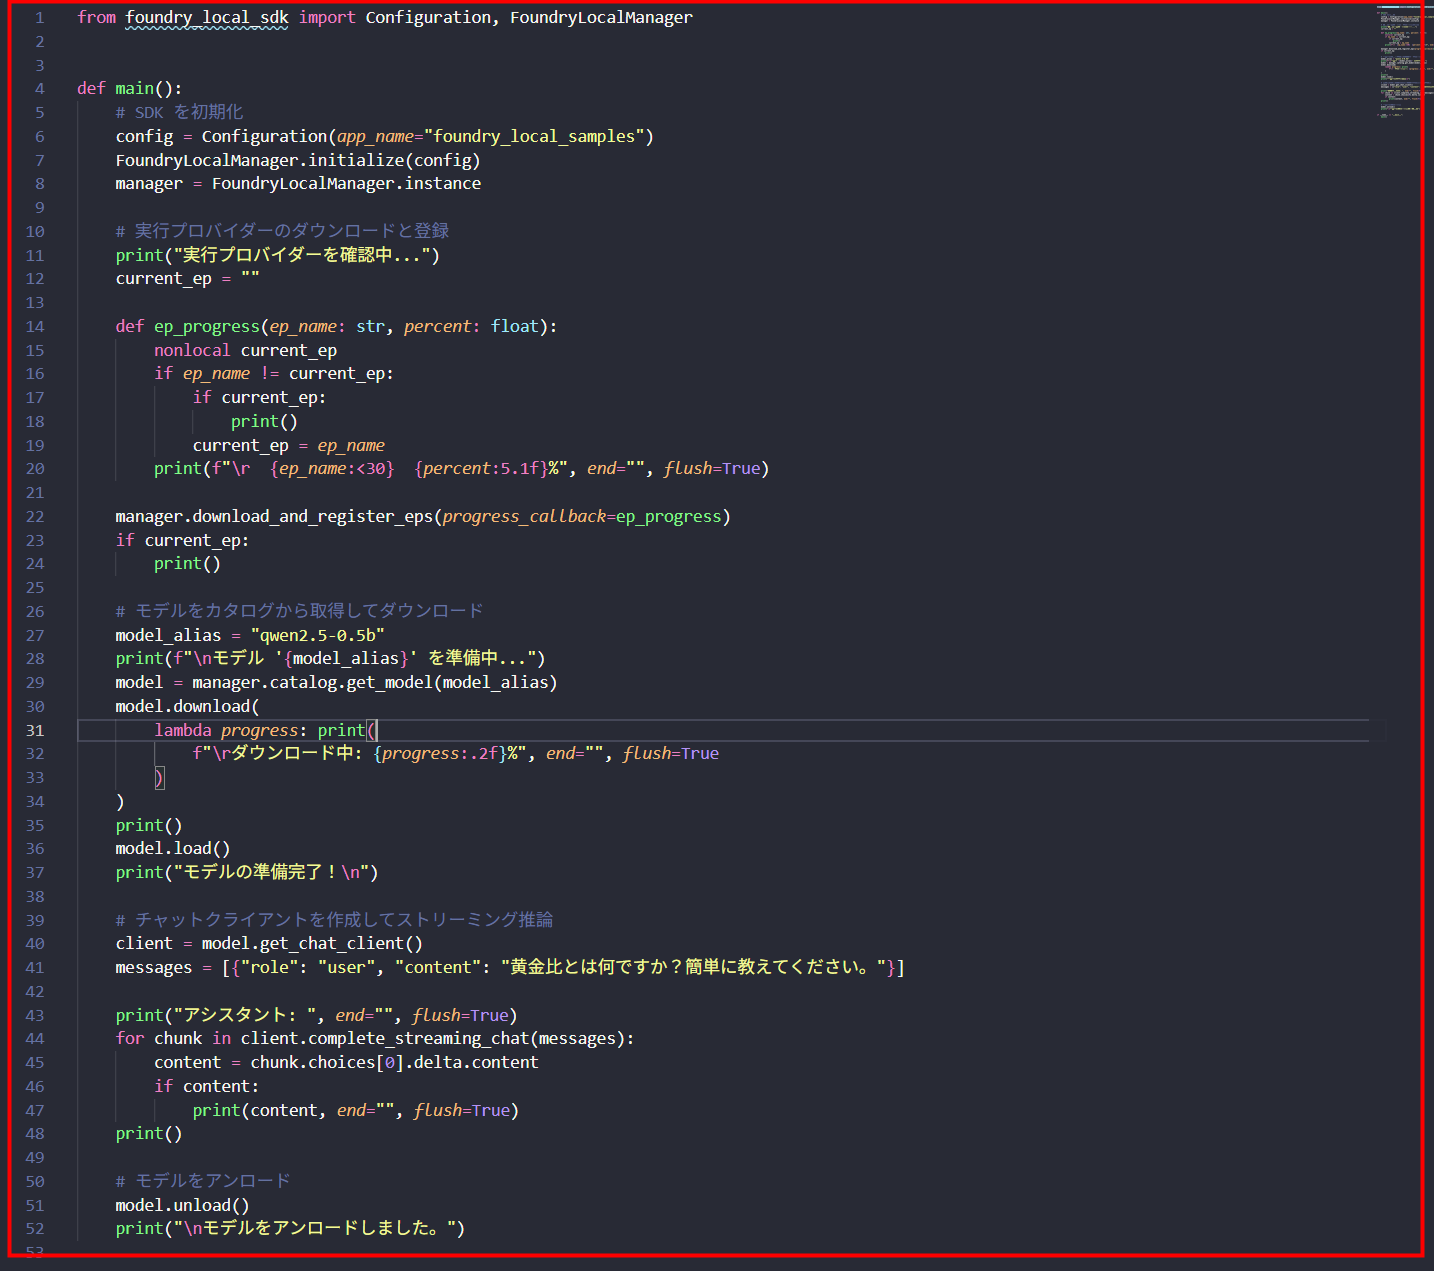Click line number 52 in the gutter
The image size is (1434, 1271).
click(x=35, y=1228)
